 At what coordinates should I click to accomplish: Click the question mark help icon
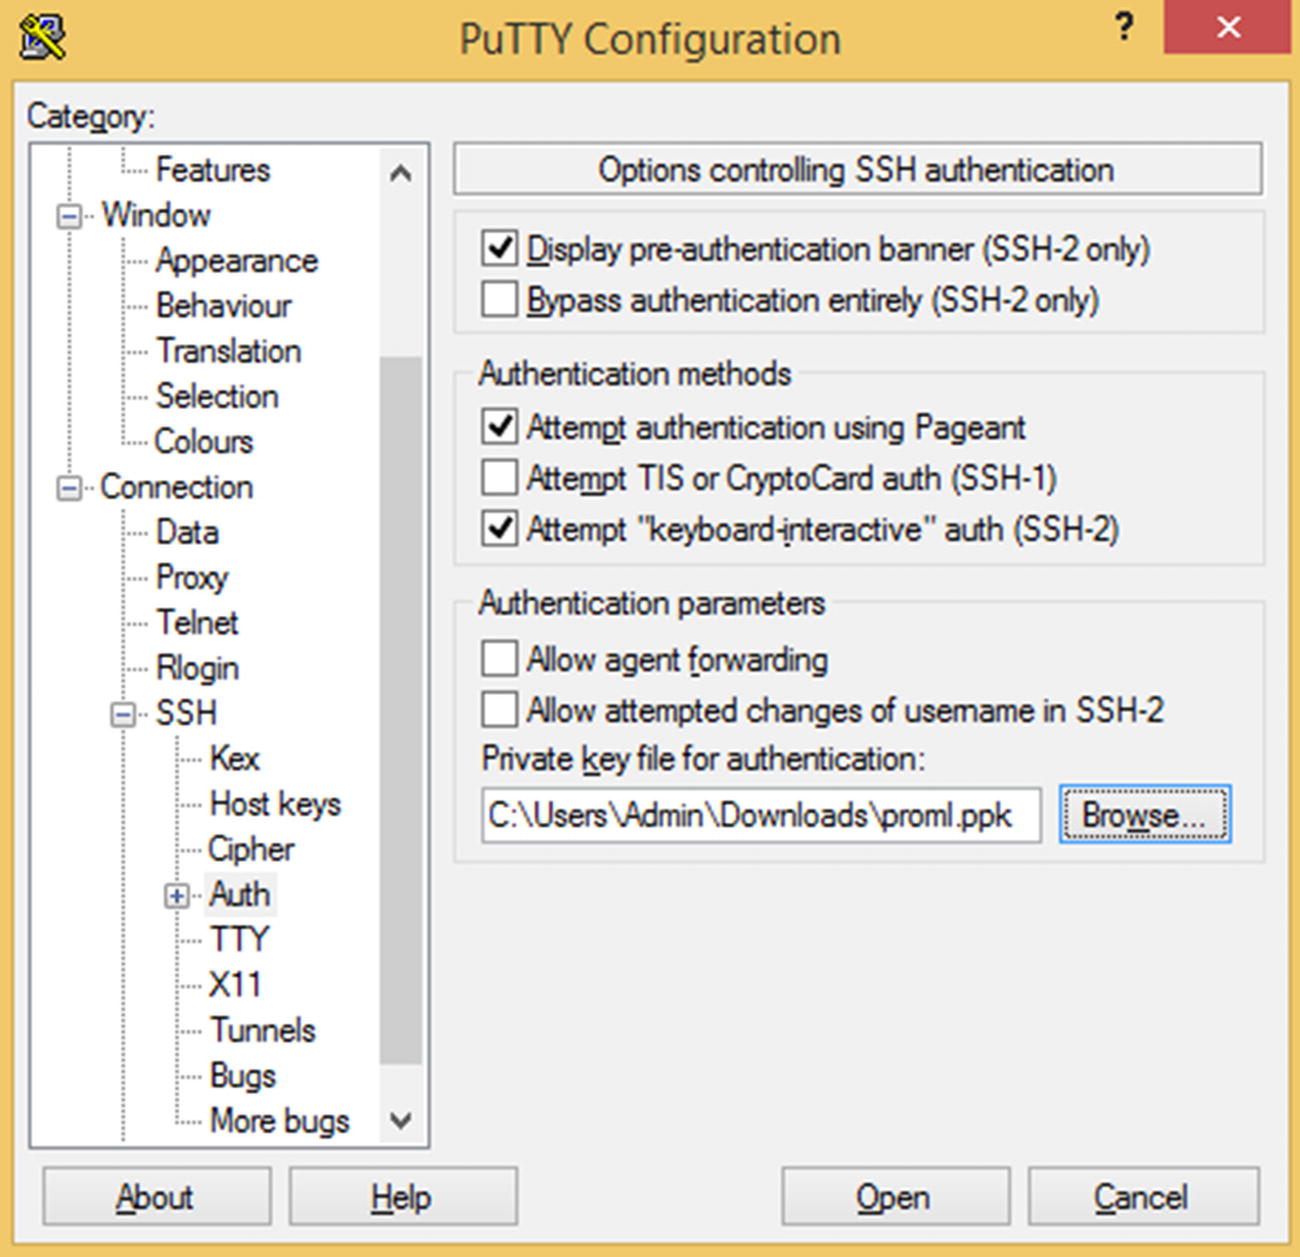(1124, 27)
